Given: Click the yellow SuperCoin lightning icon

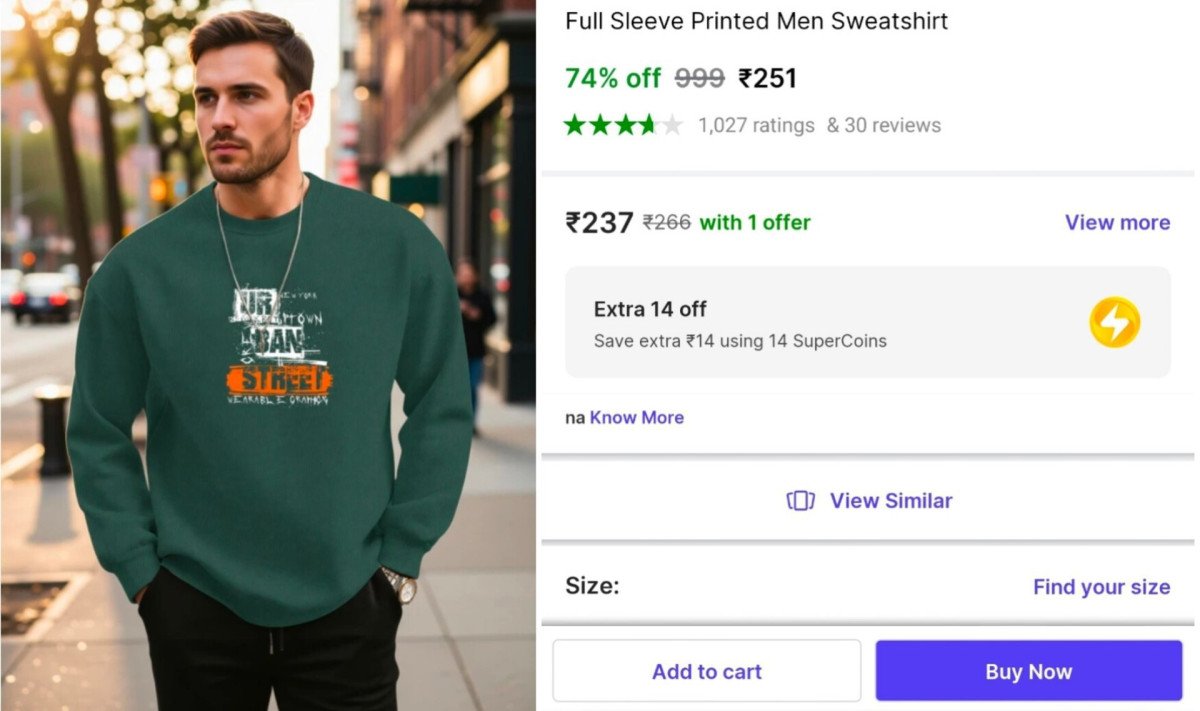Looking at the screenshot, I should [1114, 322].
